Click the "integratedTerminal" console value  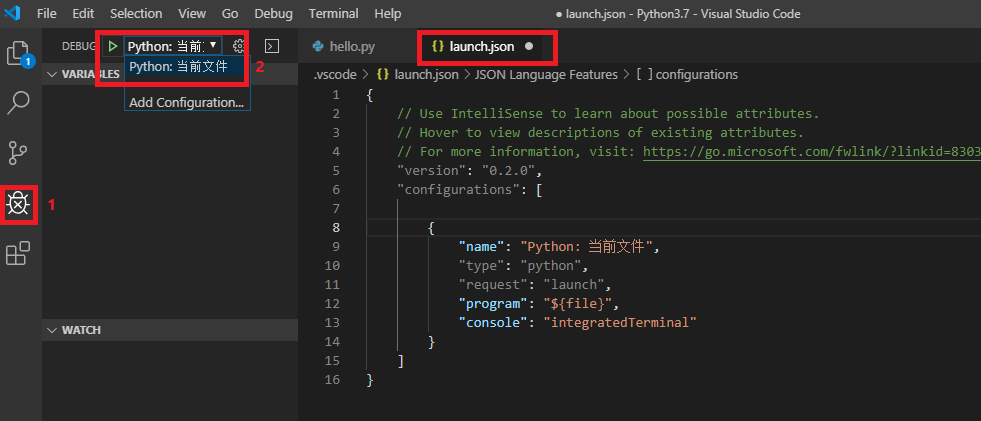[x=619, y=322]
